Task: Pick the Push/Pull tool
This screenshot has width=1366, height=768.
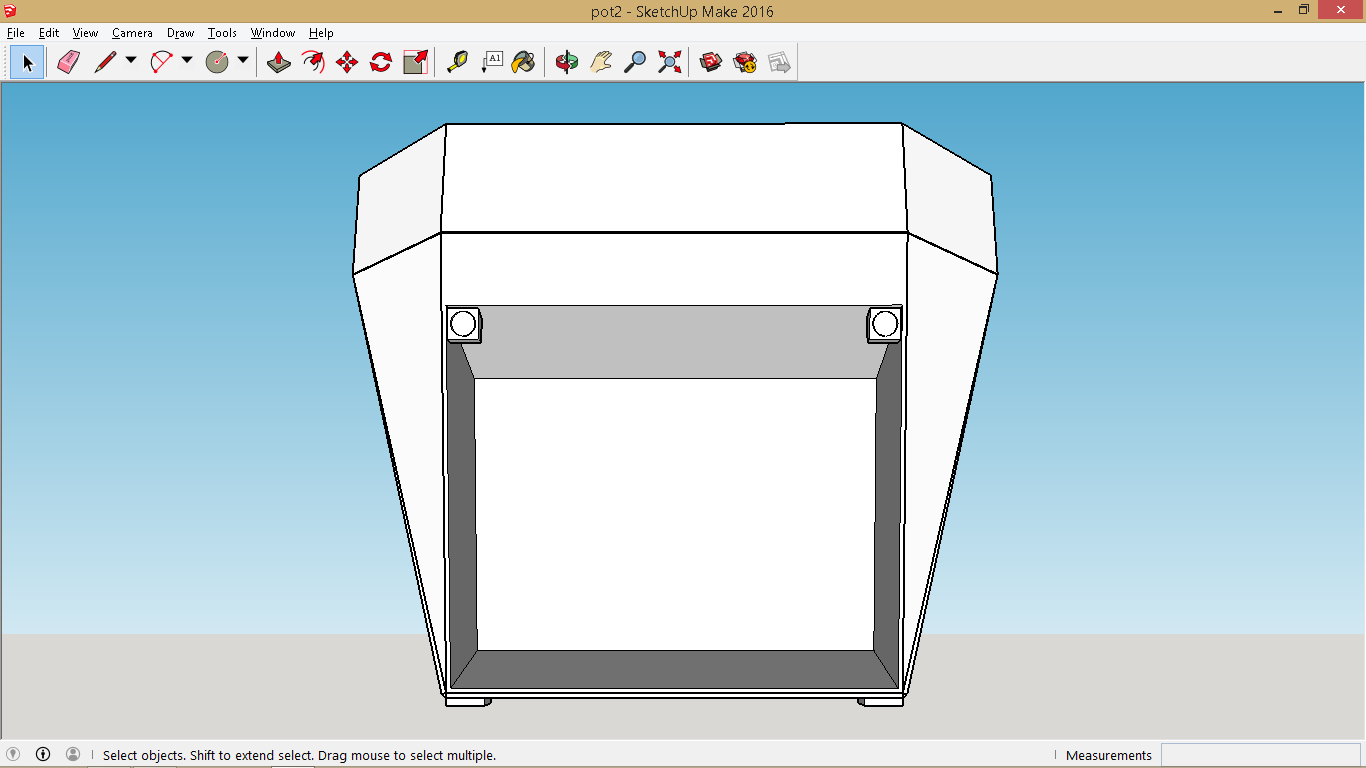Action: [279, 62]
